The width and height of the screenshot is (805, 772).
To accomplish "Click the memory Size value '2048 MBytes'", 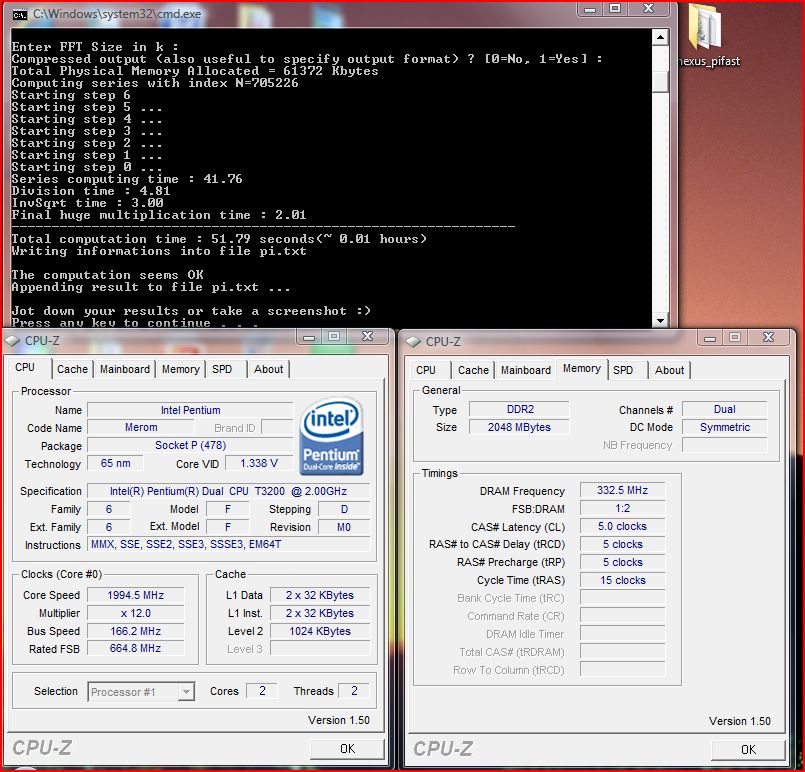I will click(520, 427).
